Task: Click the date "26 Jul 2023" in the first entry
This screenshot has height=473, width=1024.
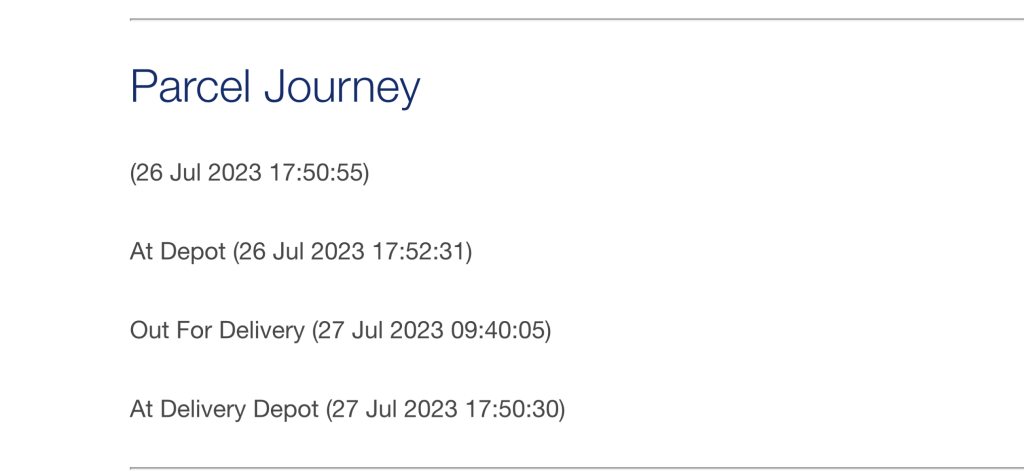Action: click(x=198, y=172)
